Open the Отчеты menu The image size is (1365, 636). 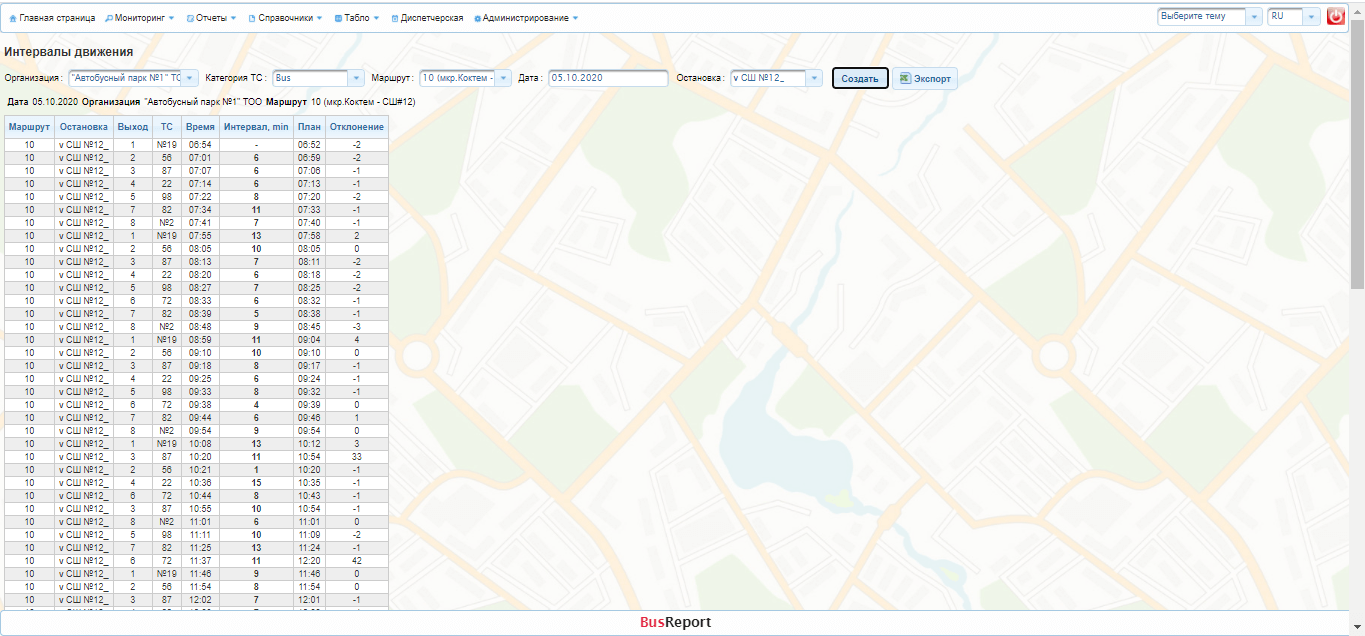pyautogui.click(x=211, y=18)
